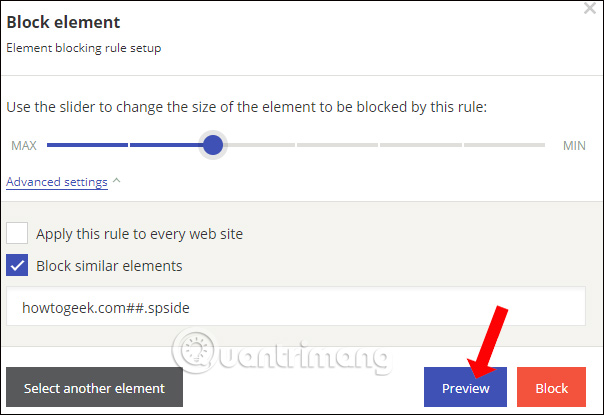604x415 pixels.
Task: Click the Block element dialog title
Action: (x=63, y=22)
